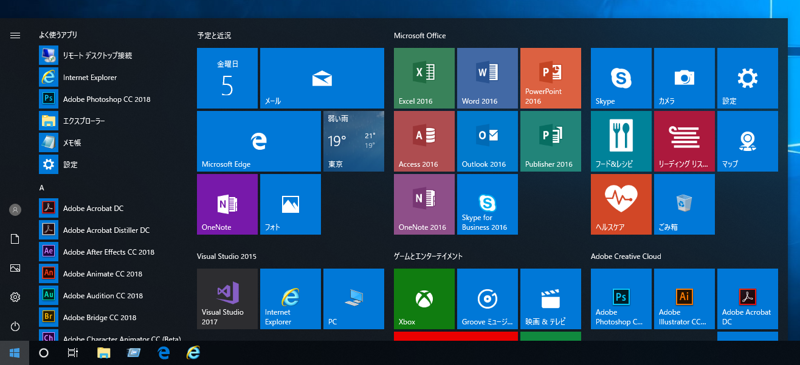This screenshot has width=800, height=365.
Task: Click the letter A section header
Action: pos(42,188)
